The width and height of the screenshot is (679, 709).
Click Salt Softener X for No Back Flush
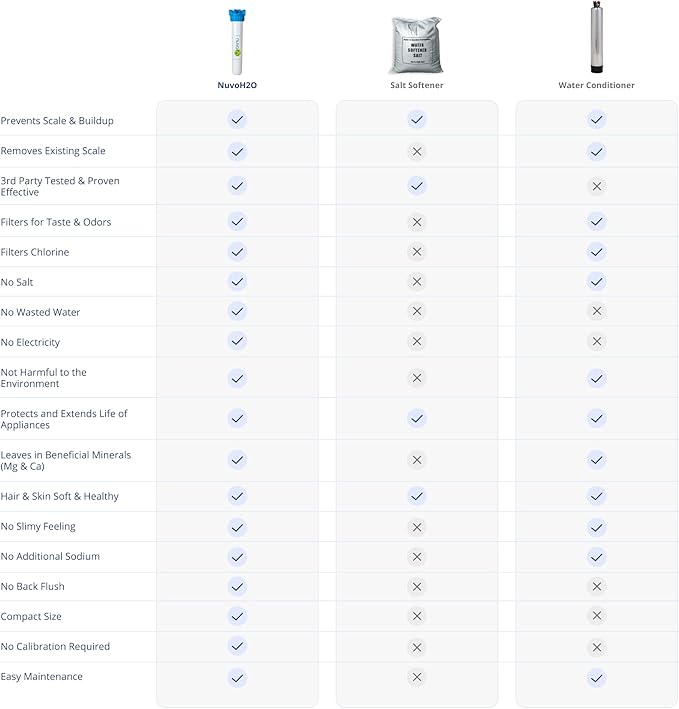pyautogui.click(x=417, y=586)
